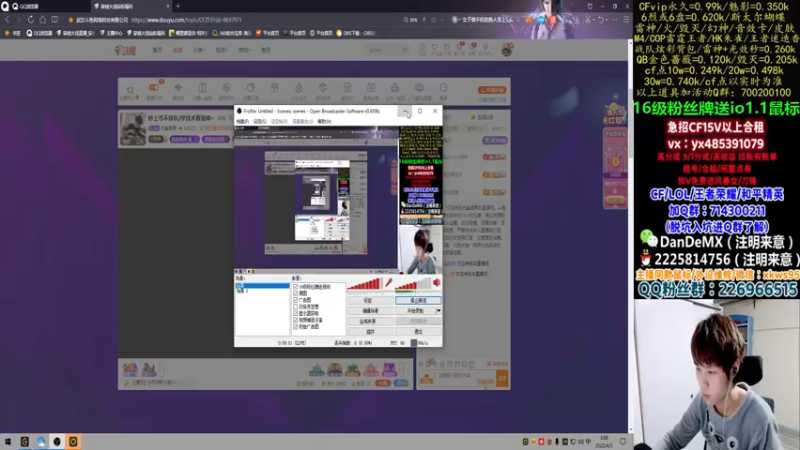Go forward with the browser forward arrow

pyautogui.click(x=19, y=20)
